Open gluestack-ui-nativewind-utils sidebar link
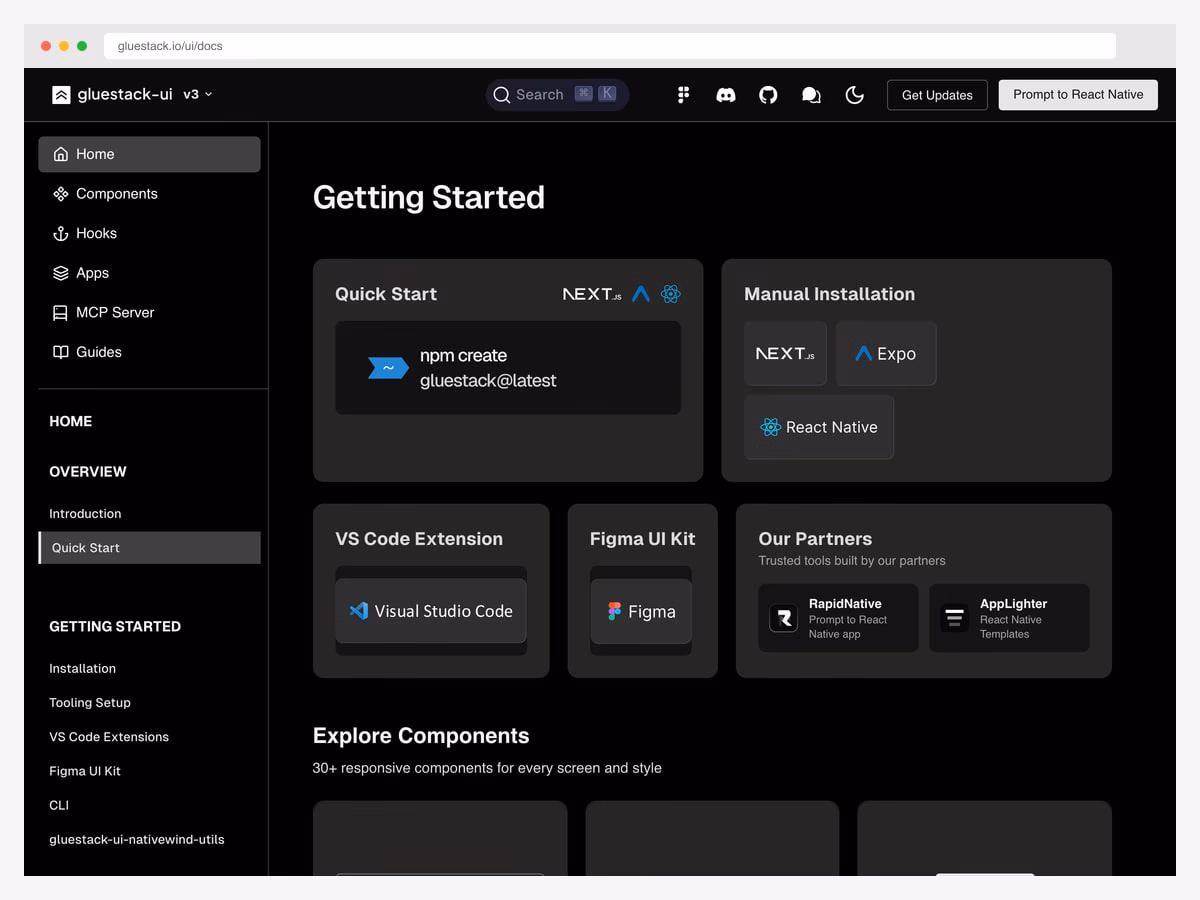Image resolution: width=1200 pixels, height=900 pixels. 137,840
